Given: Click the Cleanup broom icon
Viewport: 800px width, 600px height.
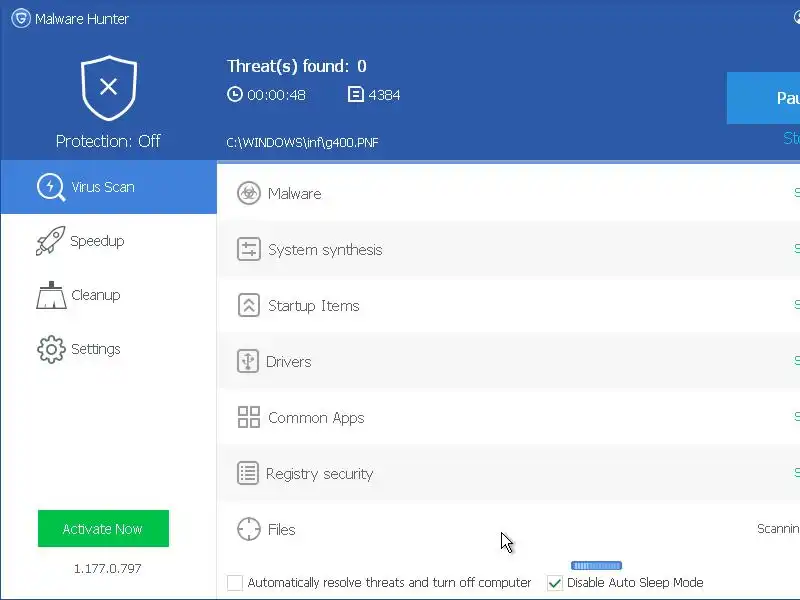Looking at the screenshot, I should click(51, 295).
